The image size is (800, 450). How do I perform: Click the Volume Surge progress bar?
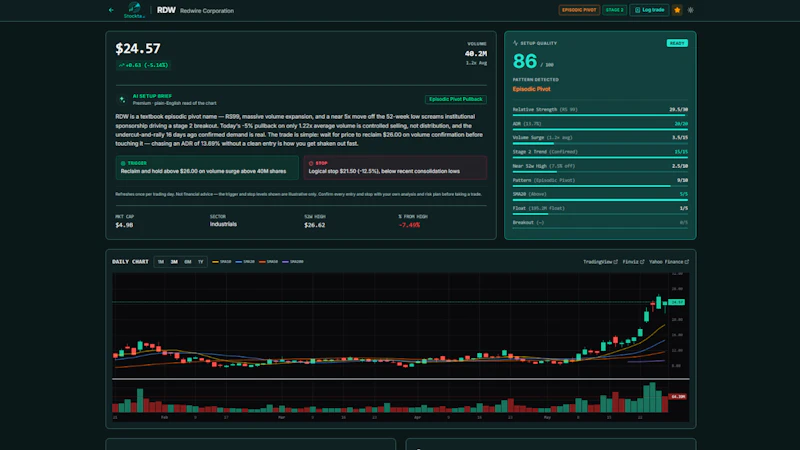point(600,143)
